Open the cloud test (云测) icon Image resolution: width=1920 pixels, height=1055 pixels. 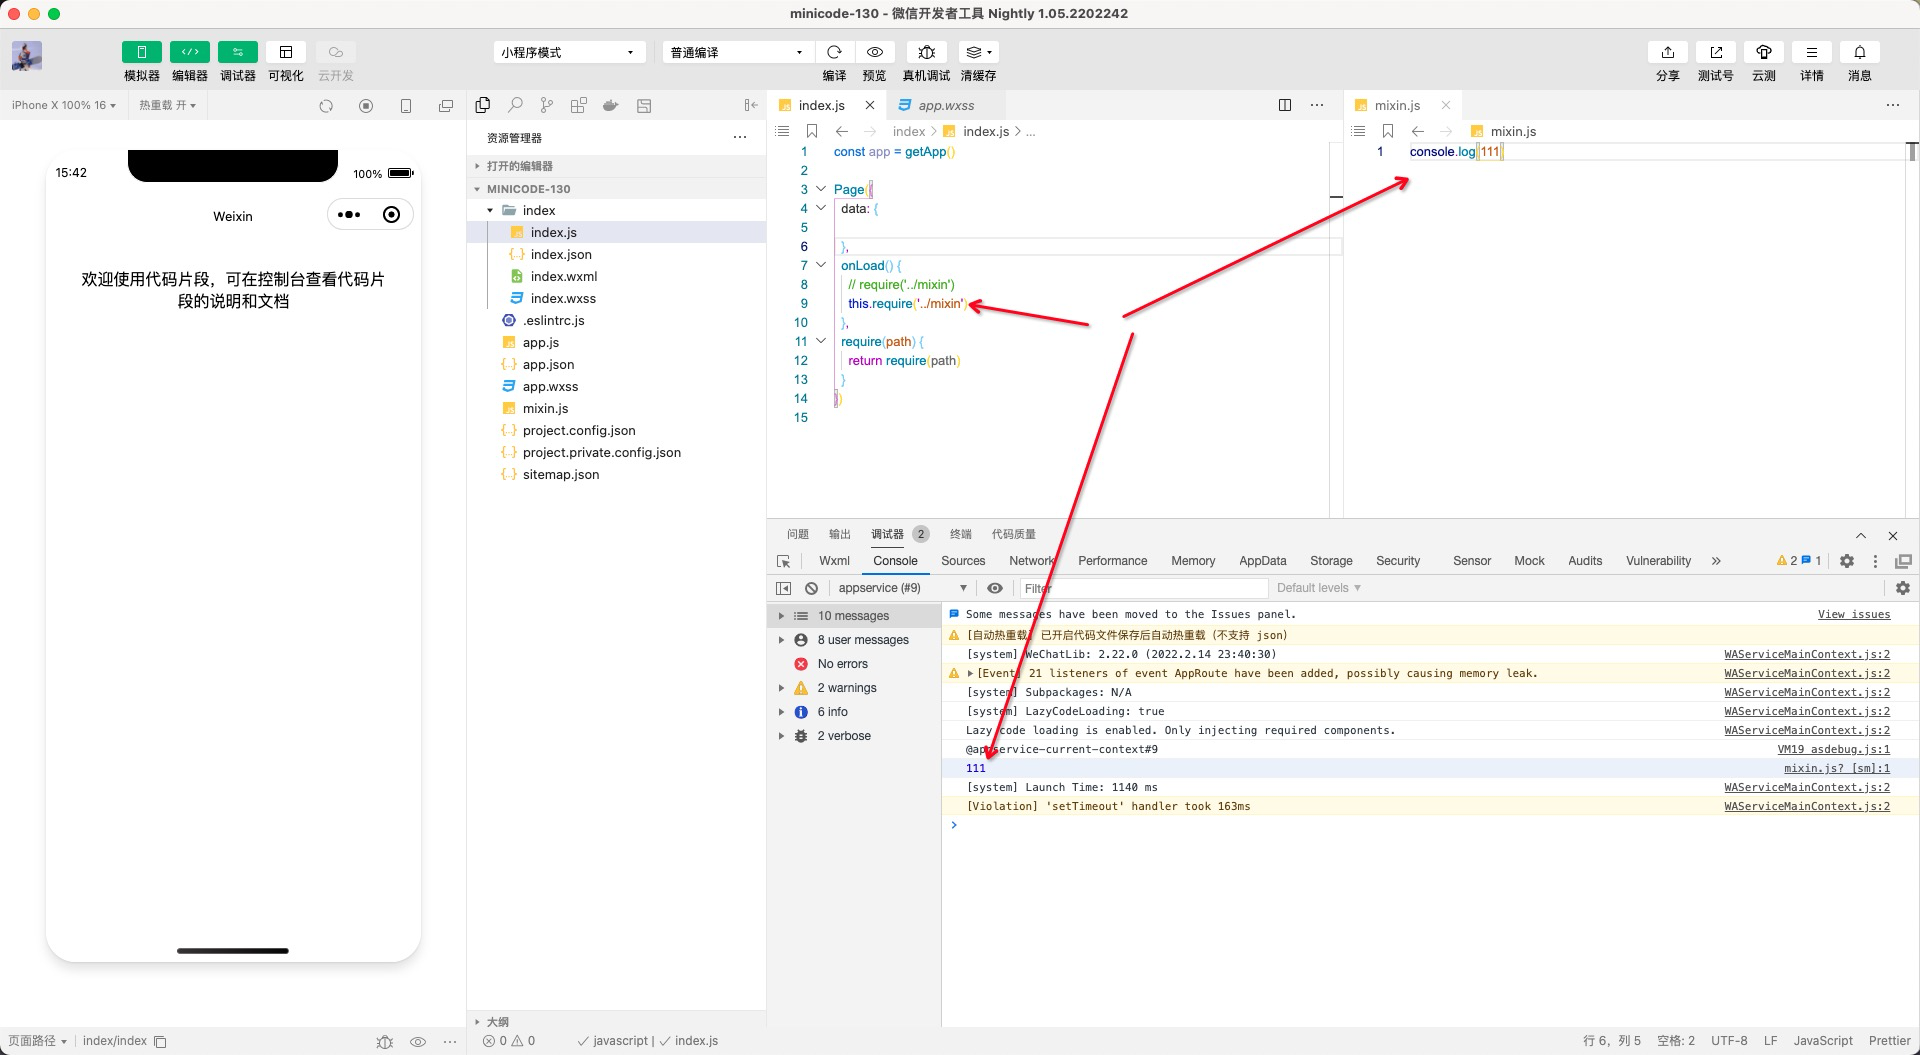click(1763, 52)
